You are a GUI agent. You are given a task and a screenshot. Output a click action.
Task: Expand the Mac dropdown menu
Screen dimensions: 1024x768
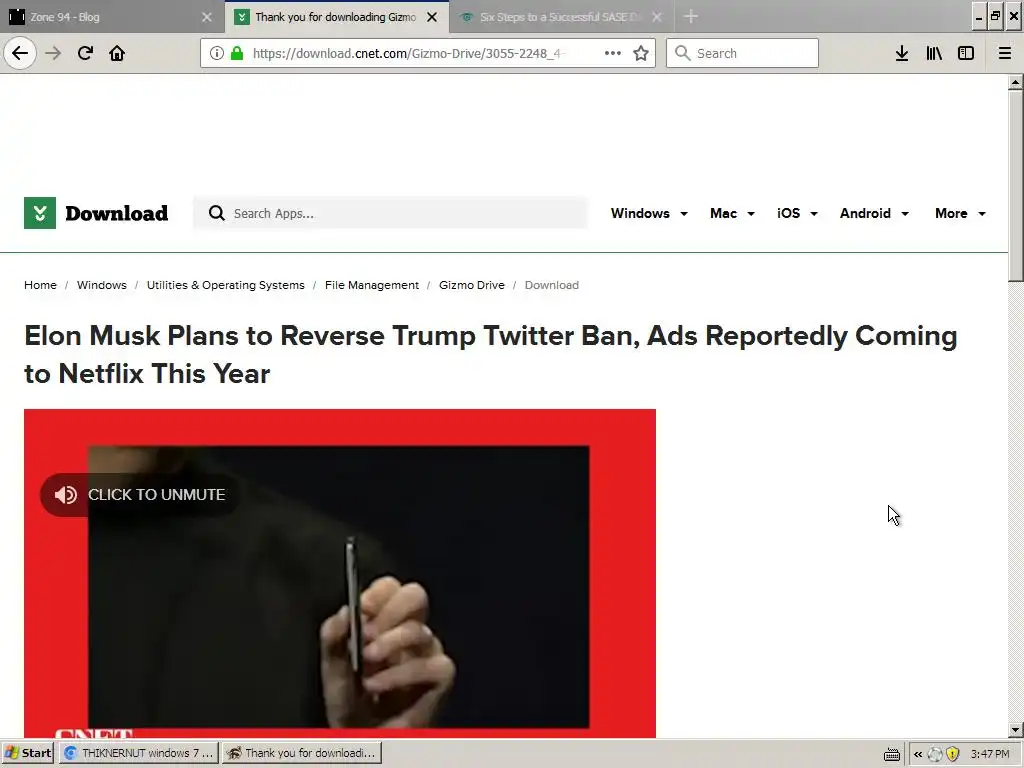tap(732, 213)
